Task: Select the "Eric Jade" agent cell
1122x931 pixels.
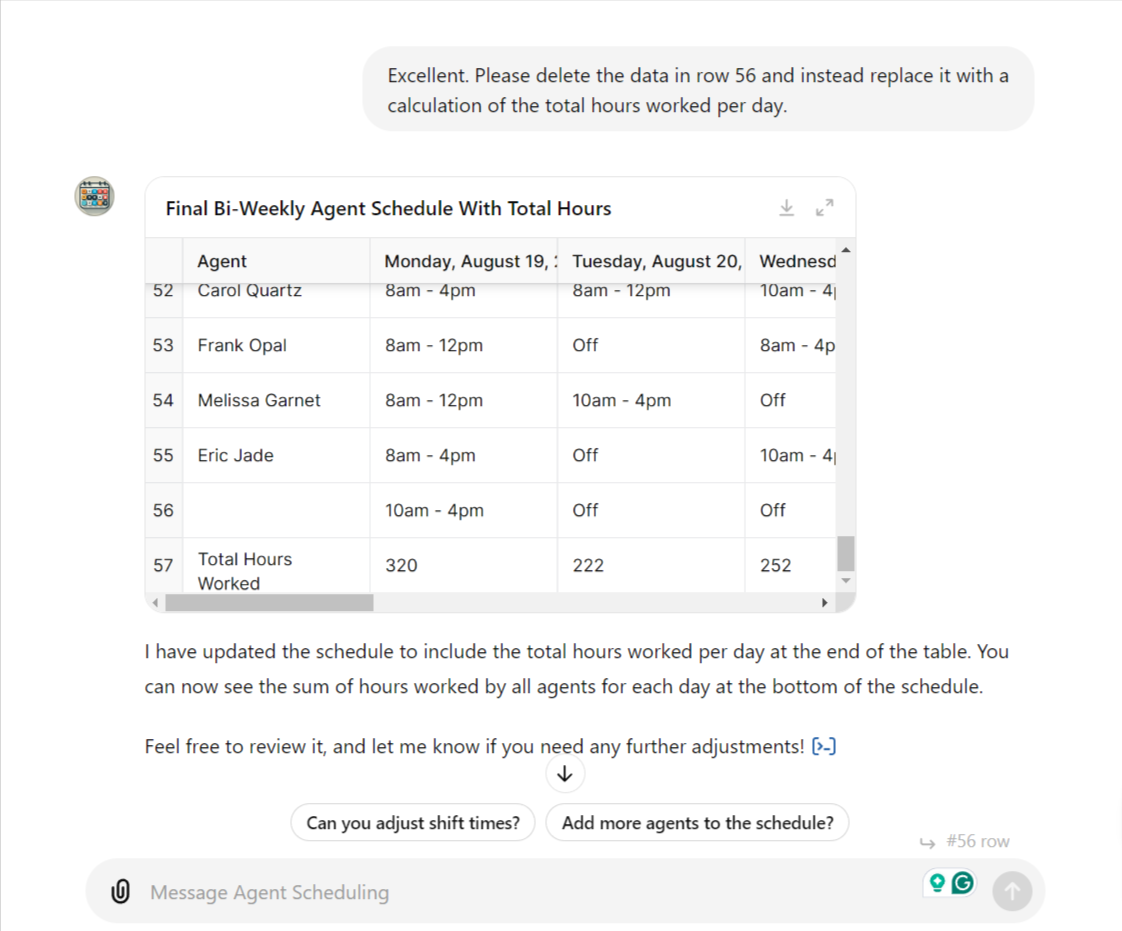Action: click(235, 455)
